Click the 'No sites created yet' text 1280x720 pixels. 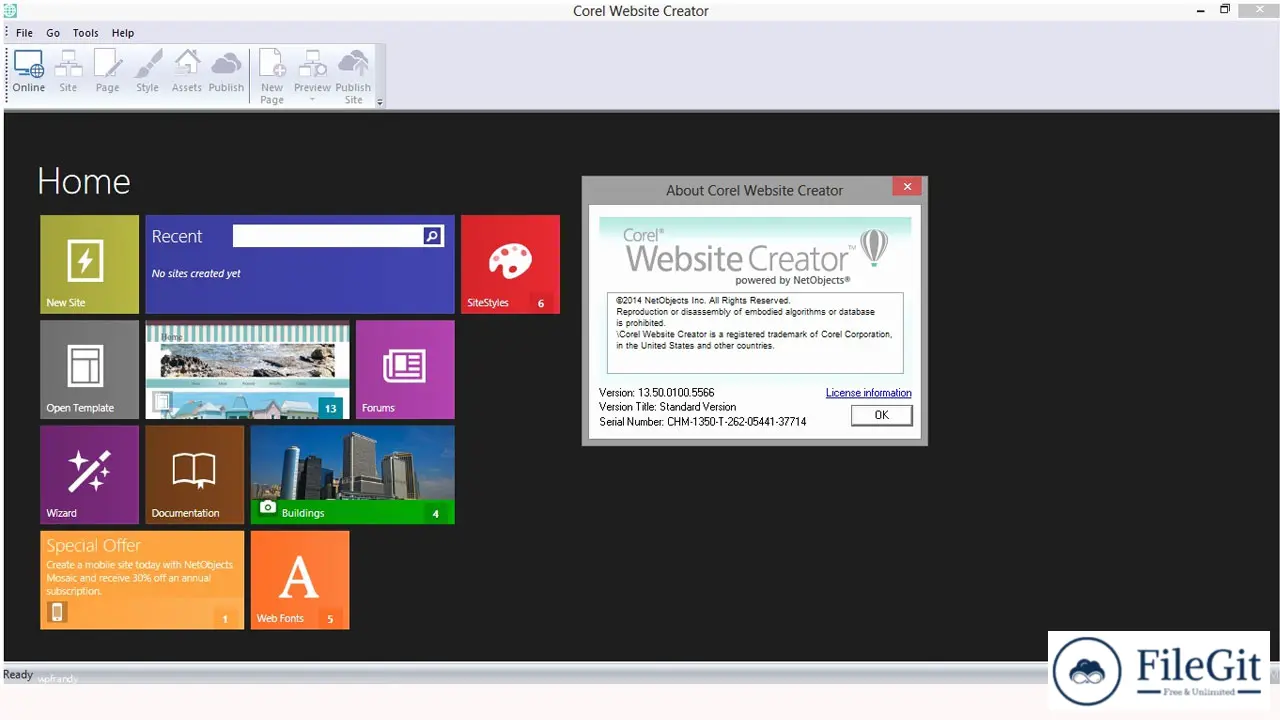tap(196, 274)
